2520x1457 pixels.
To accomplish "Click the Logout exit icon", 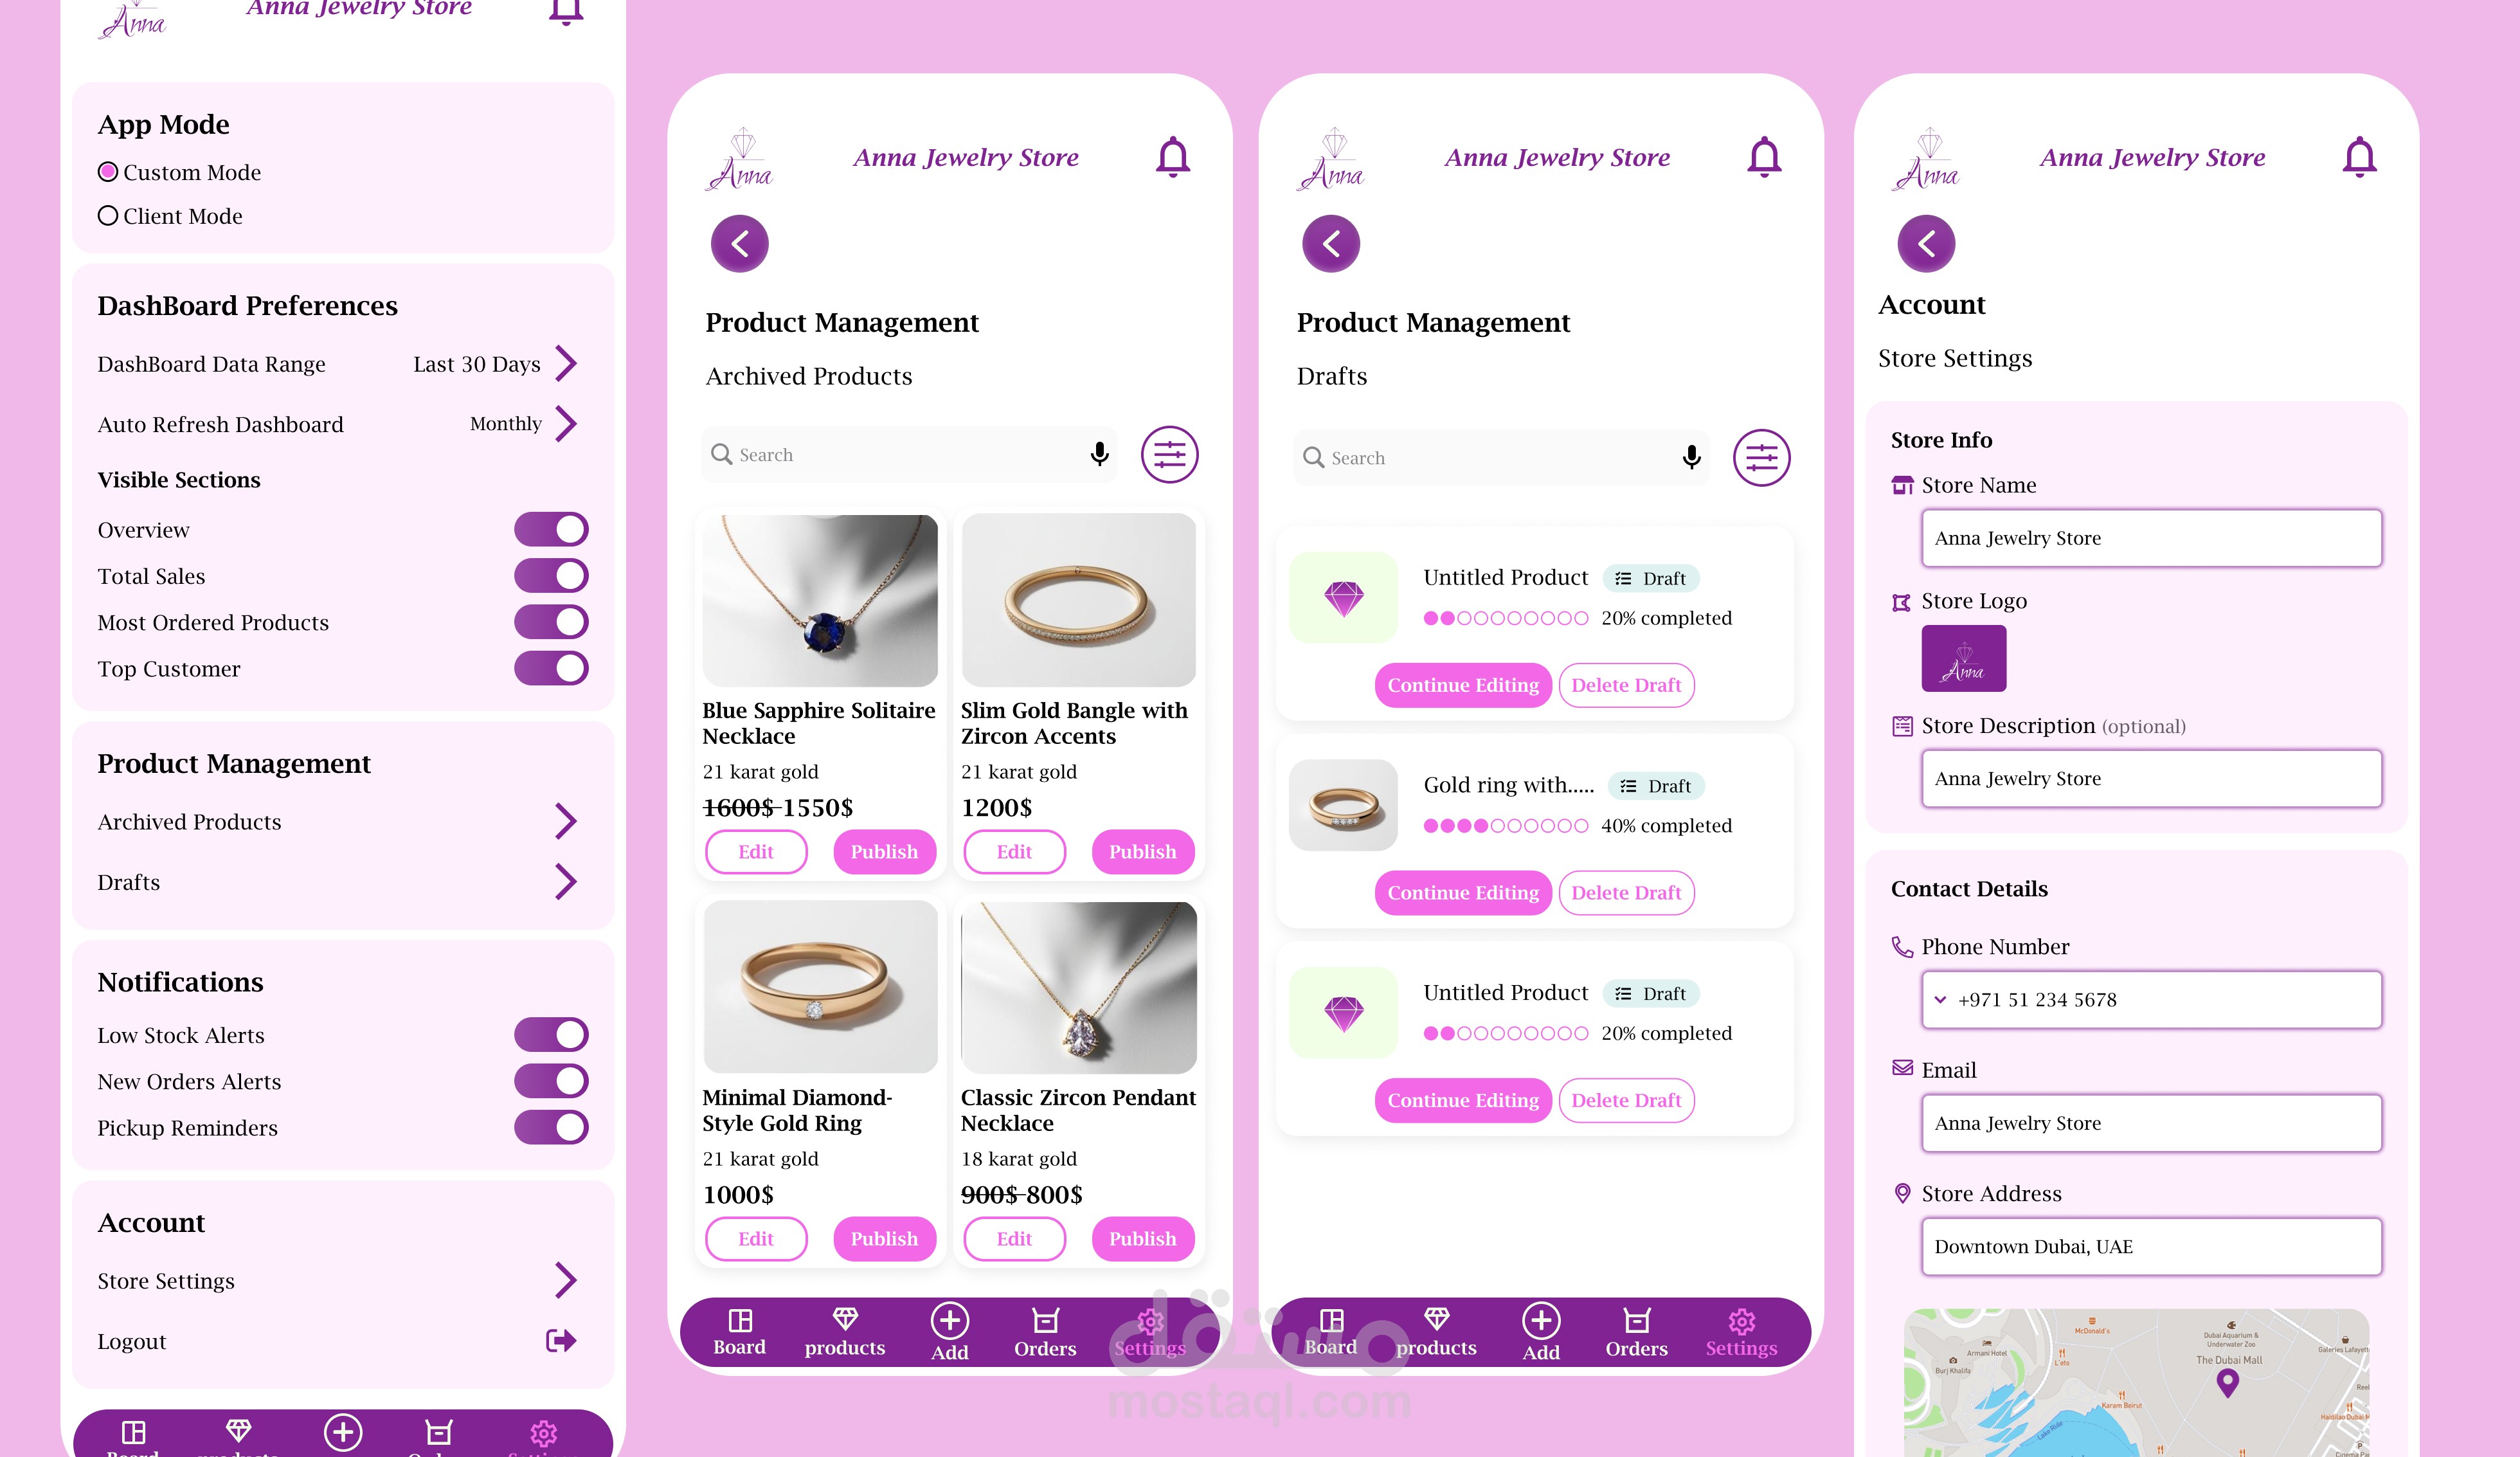I will pyautogui.click(x=561, y=1340).
